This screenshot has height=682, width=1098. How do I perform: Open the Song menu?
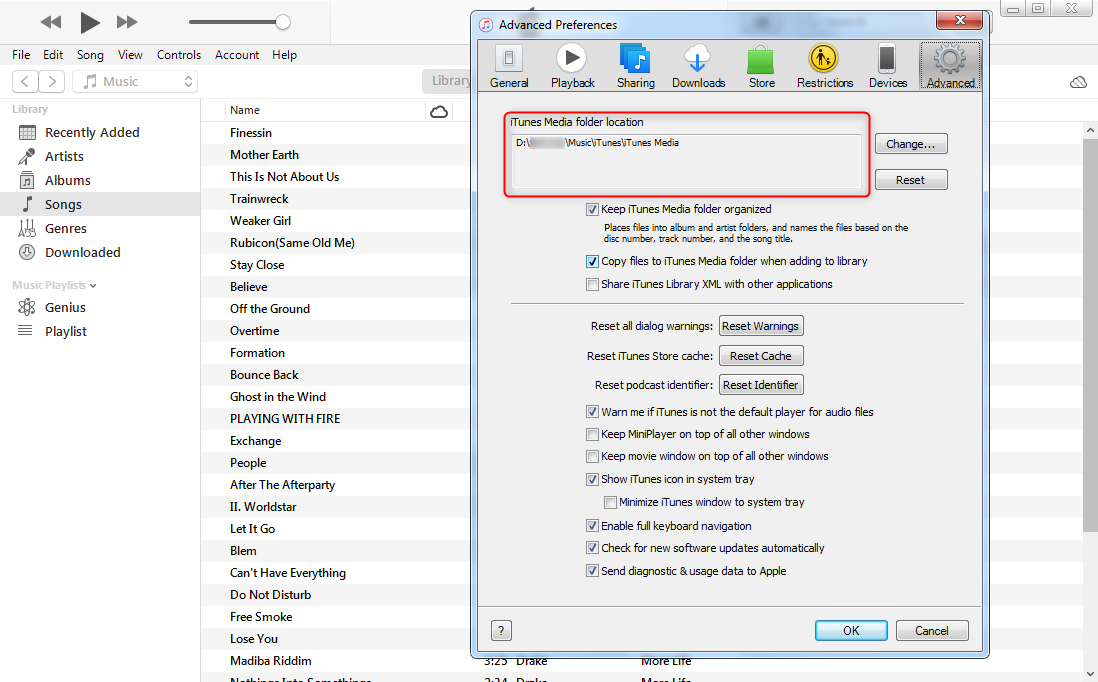point(90,55)
